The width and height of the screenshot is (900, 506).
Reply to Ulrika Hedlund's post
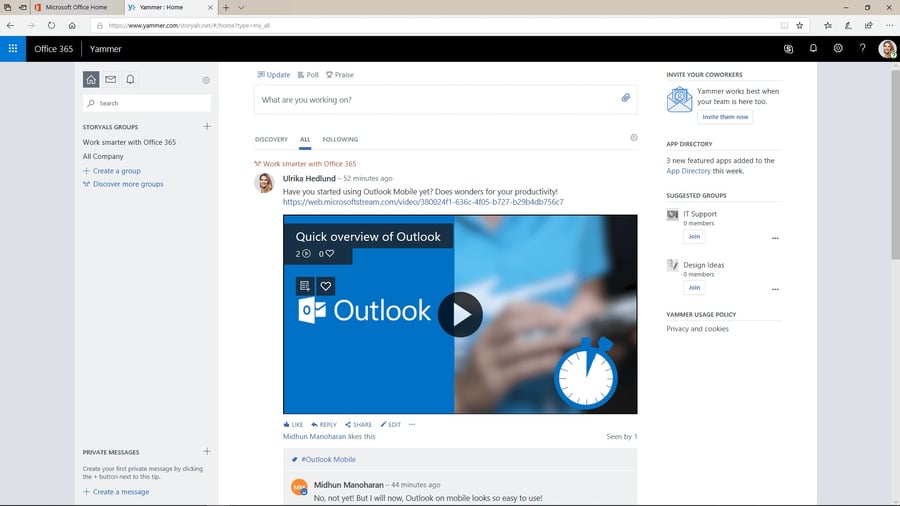coord(324,425)
